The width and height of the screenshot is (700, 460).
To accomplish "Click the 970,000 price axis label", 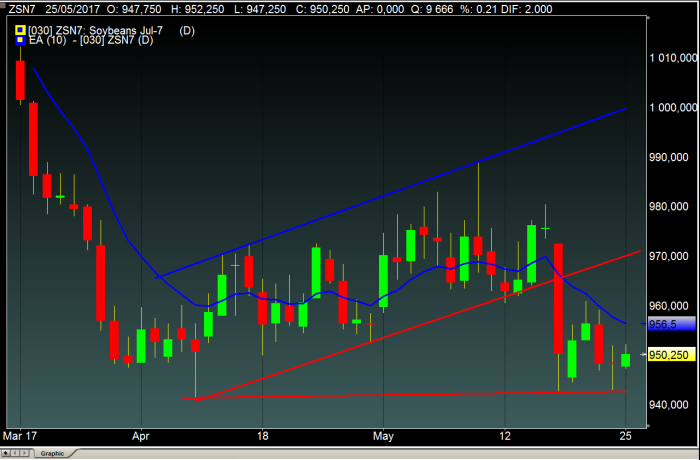I will tap(668, 256).
